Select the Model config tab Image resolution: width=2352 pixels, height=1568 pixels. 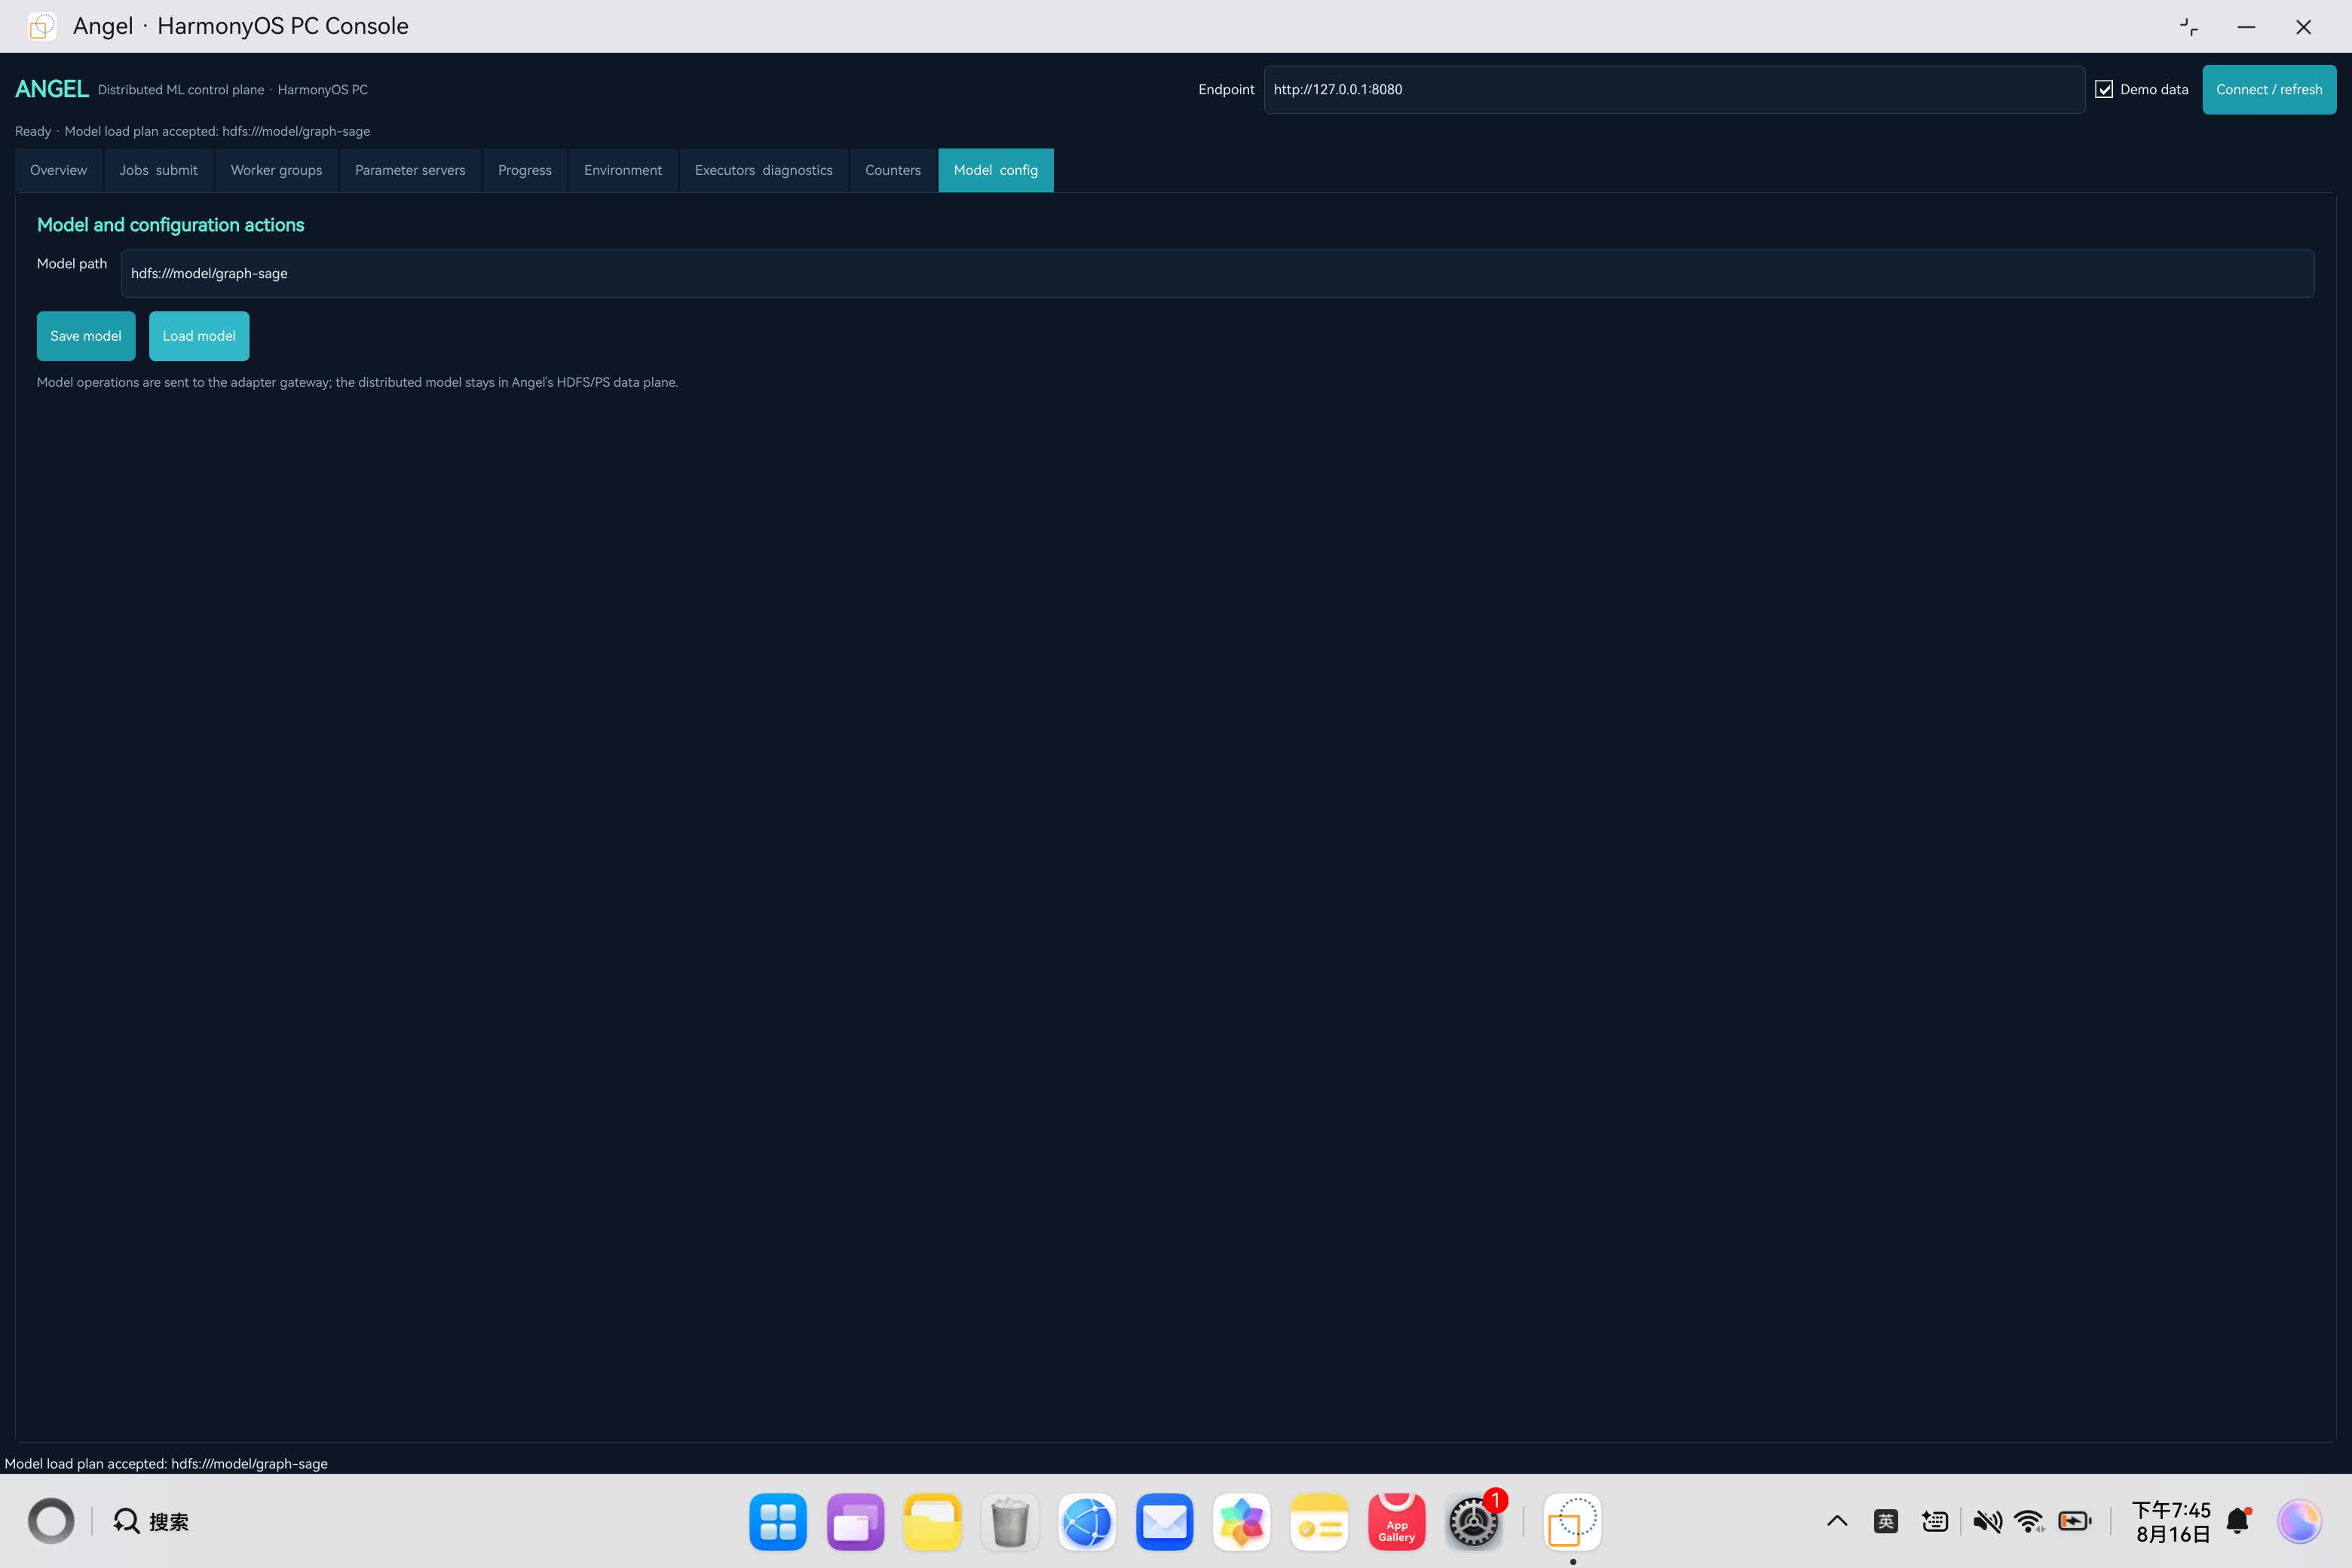tap(995, 170)
